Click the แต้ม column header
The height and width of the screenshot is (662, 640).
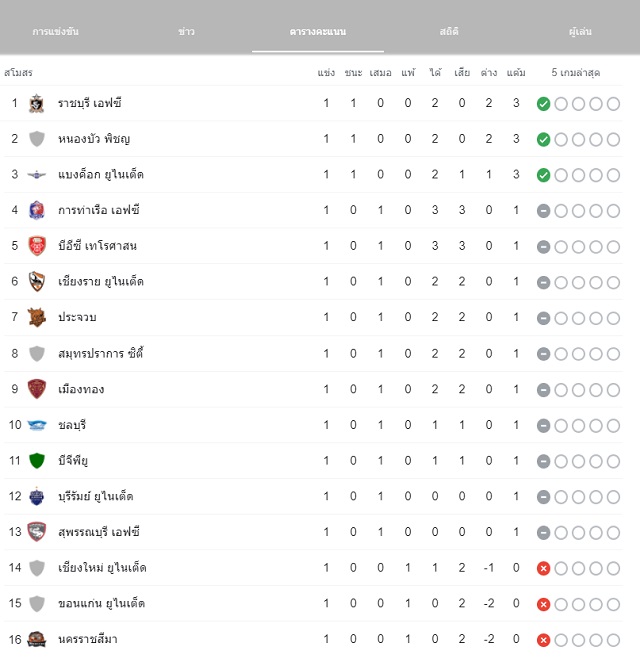516,73
